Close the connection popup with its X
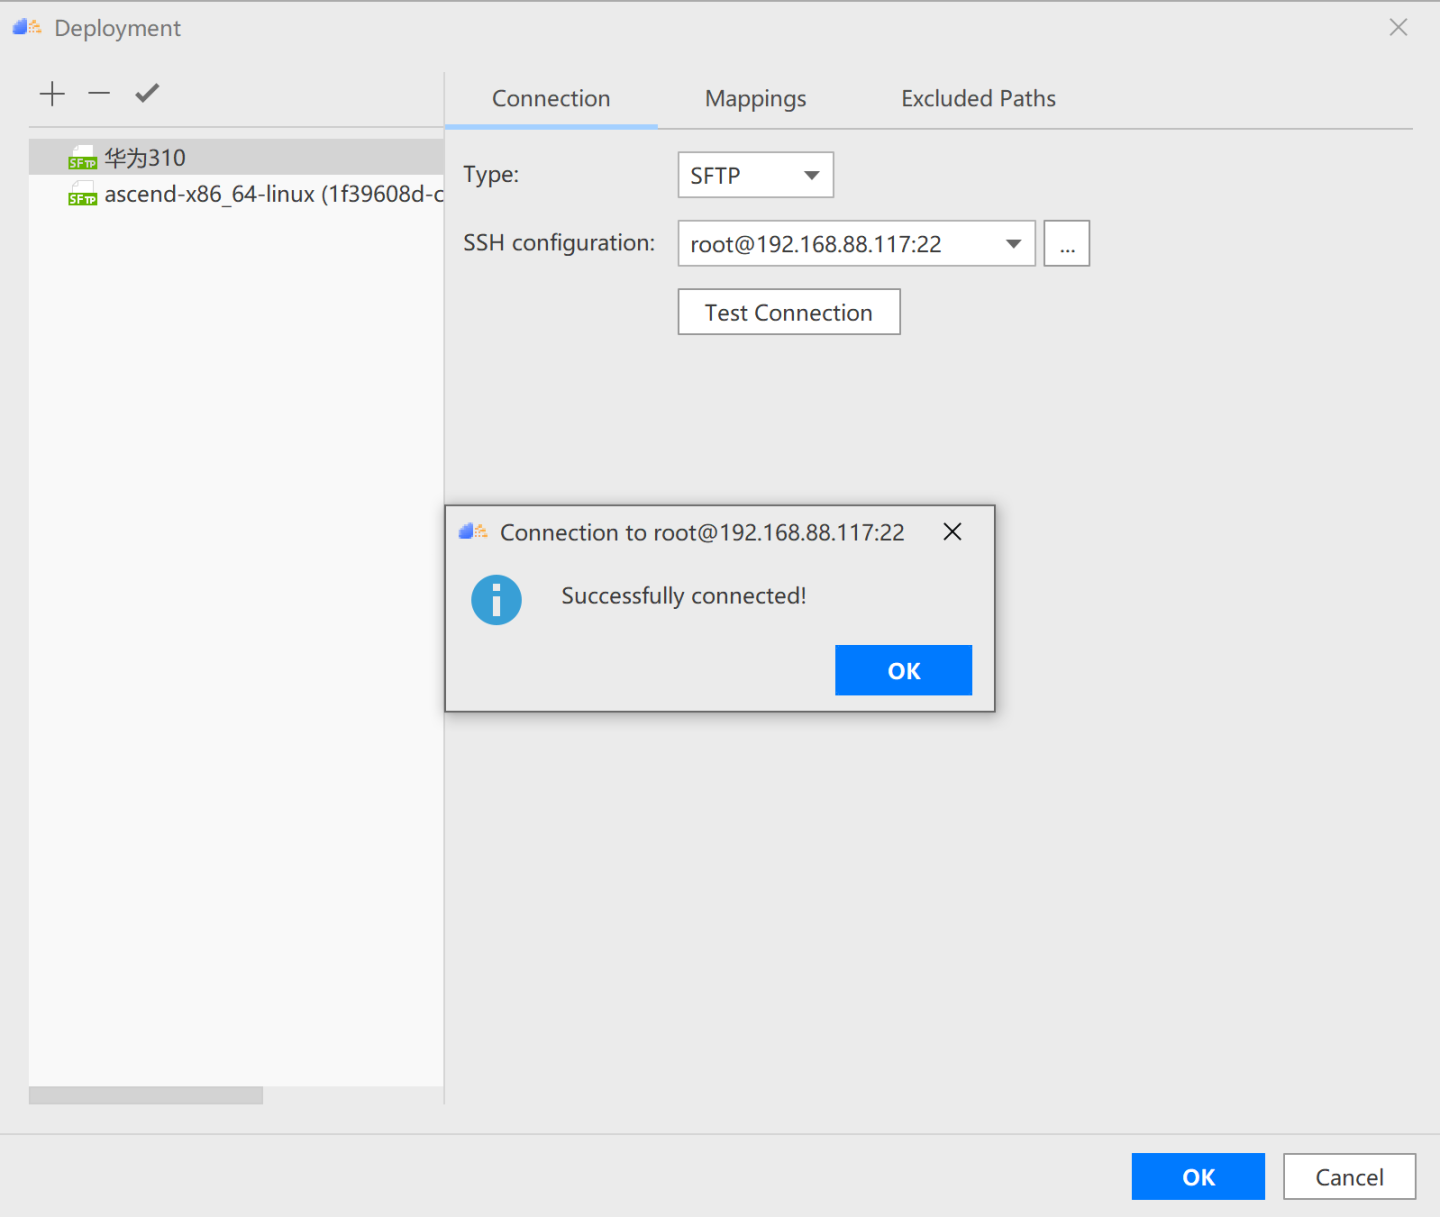Viewport: 1440px width, 1217px height. 951,532
